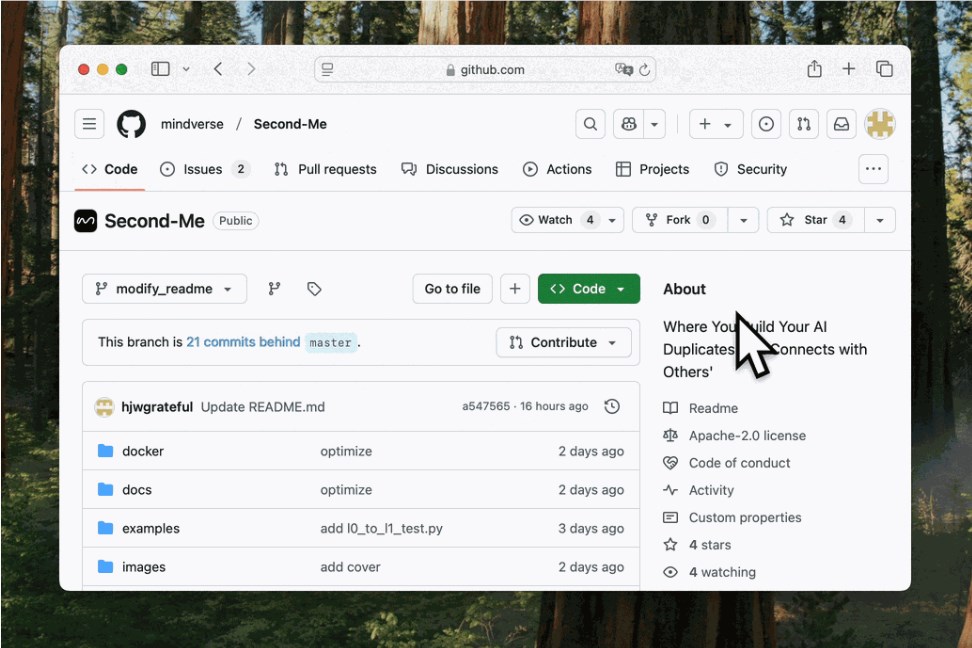
Task: Show more repository tabs with ellipsis button
Action: coord(873,169)
